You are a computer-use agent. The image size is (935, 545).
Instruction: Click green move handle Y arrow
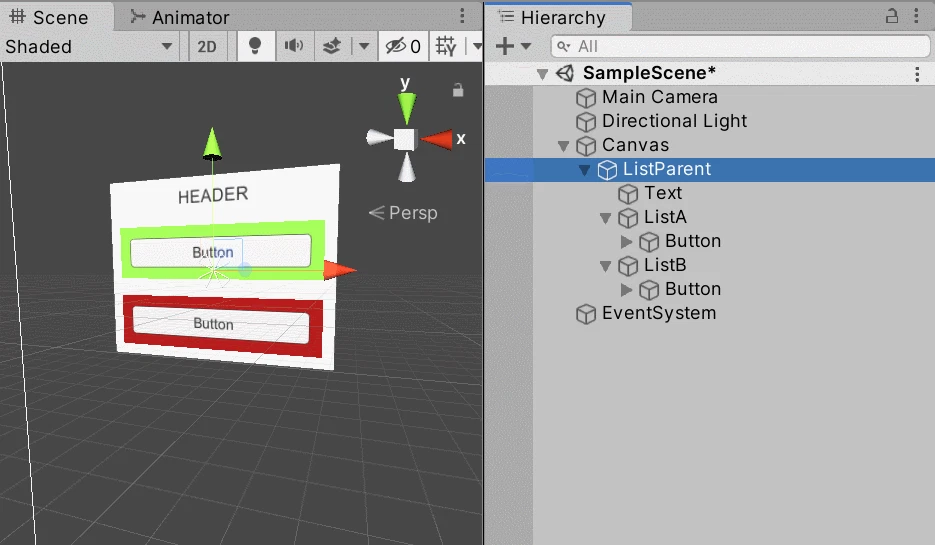(212, 144)
